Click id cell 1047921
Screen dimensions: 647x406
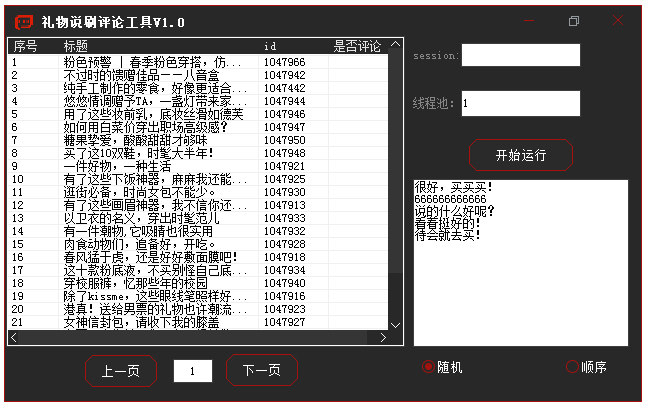(284, 166)
